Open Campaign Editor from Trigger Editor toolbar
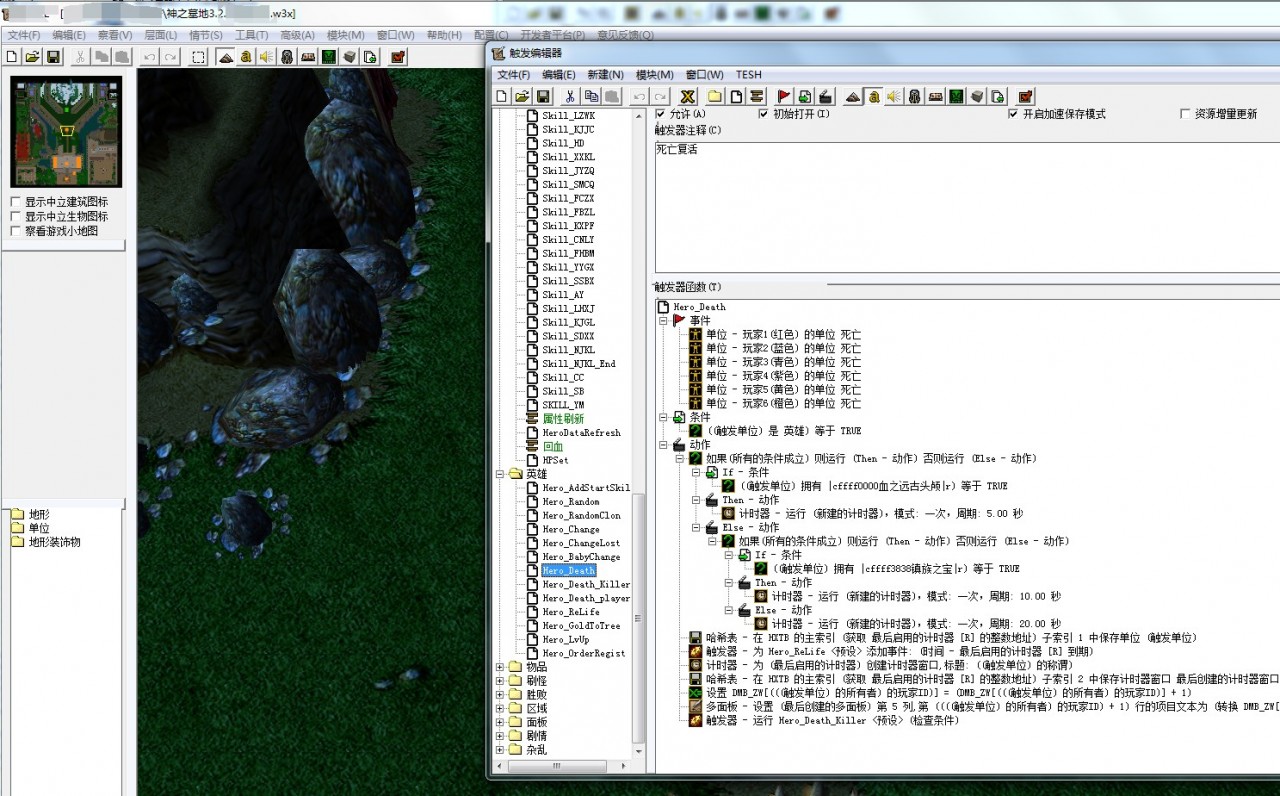1280x796 pixels. point(936,96)
